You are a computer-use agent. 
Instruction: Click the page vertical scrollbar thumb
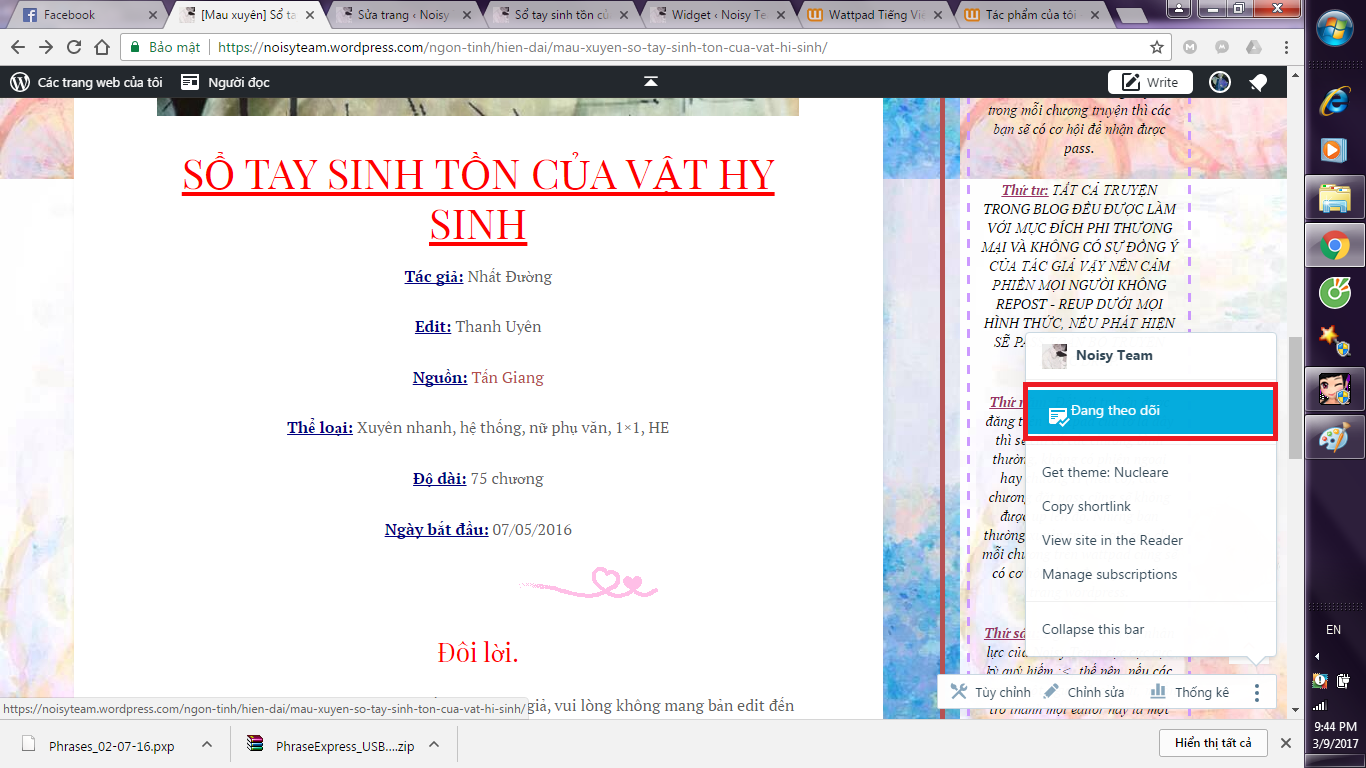click(1295, 397)
